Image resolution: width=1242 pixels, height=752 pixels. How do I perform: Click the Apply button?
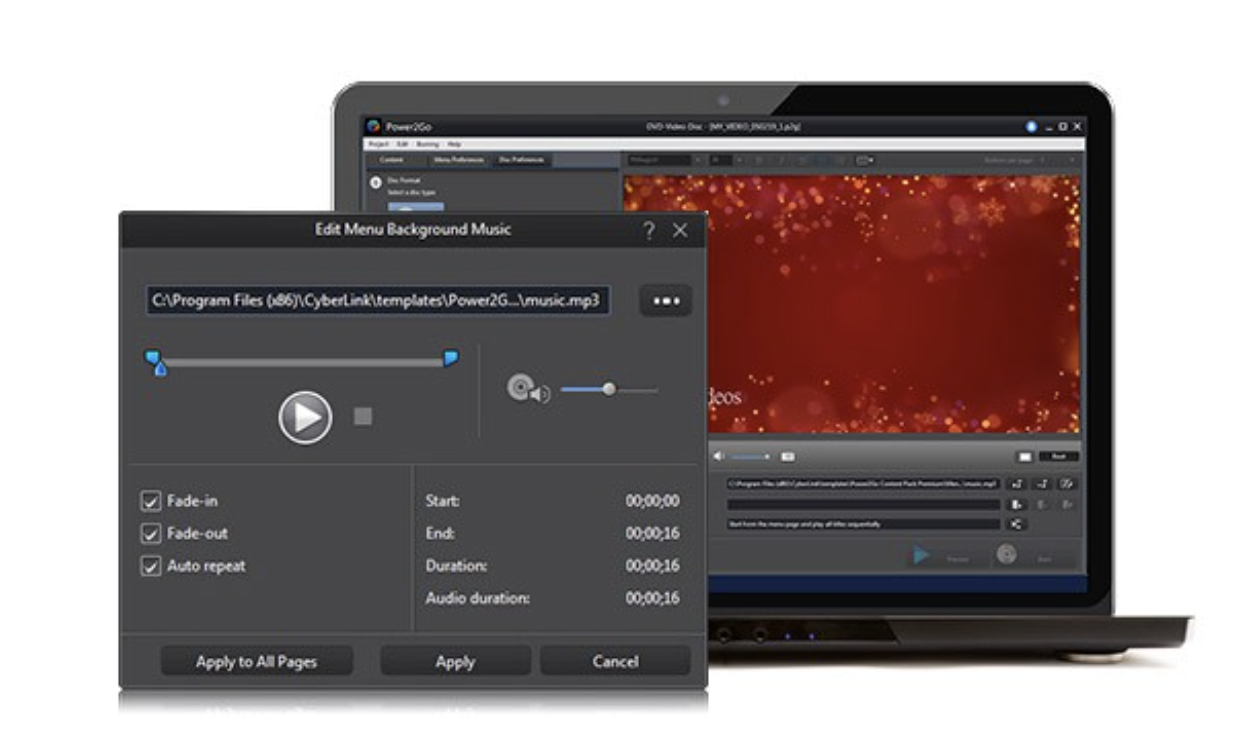455,661
